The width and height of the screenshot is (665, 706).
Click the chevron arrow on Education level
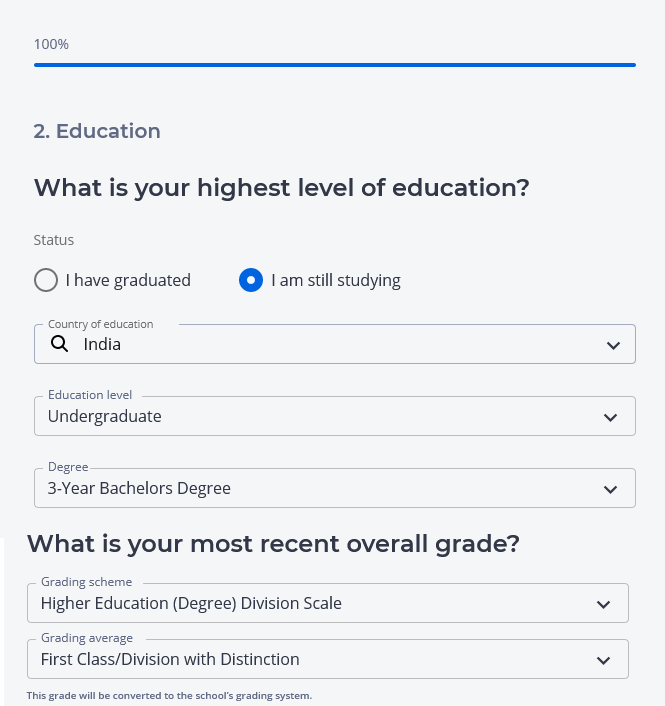[x=611, y=417]
